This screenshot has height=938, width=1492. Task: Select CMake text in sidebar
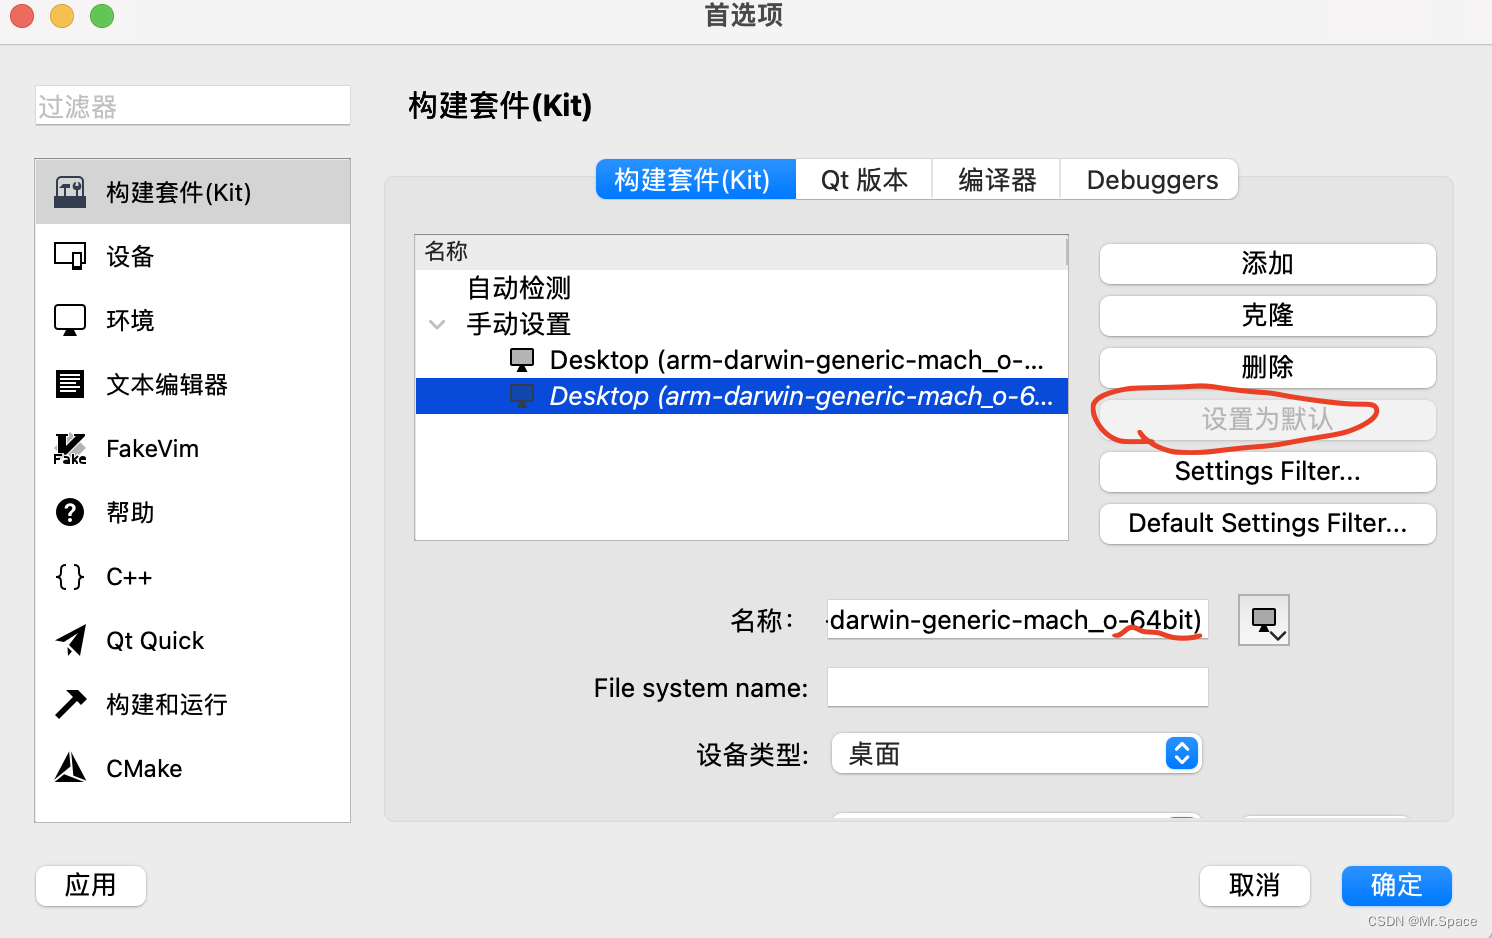point(144,769)
